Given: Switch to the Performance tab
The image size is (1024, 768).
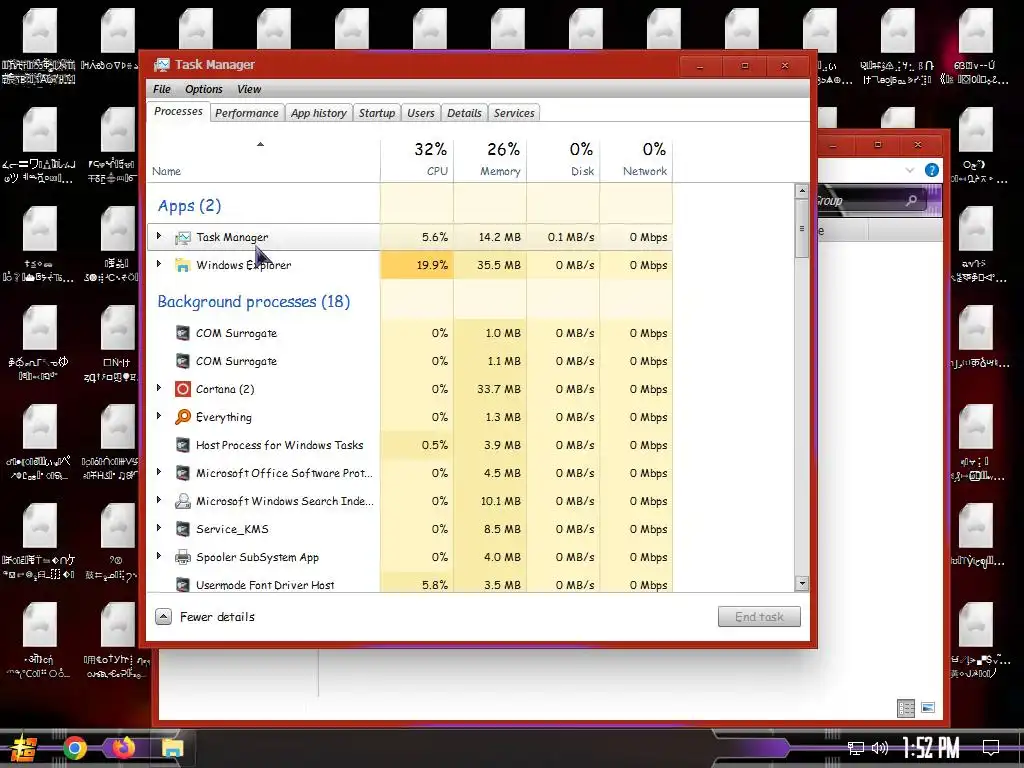Looking at the screenshot, I should pyautogui.click(x=247, y=113).
